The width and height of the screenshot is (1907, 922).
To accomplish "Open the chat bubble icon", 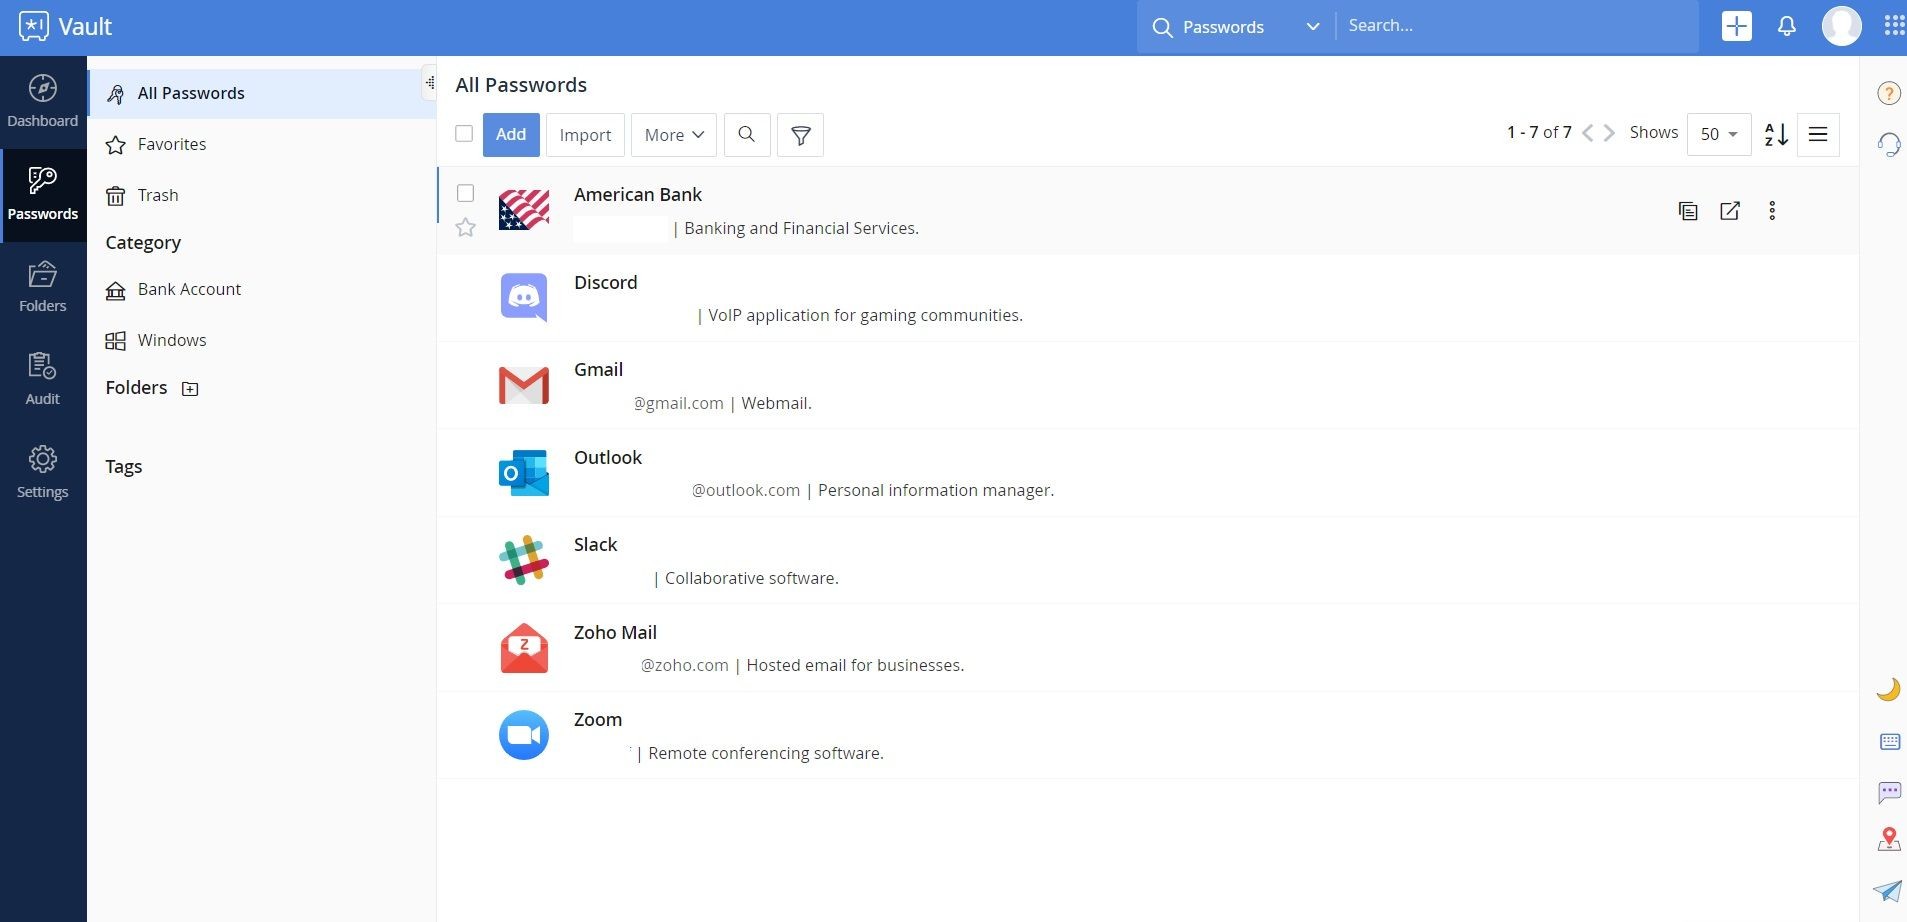I will pos(1889,792).
